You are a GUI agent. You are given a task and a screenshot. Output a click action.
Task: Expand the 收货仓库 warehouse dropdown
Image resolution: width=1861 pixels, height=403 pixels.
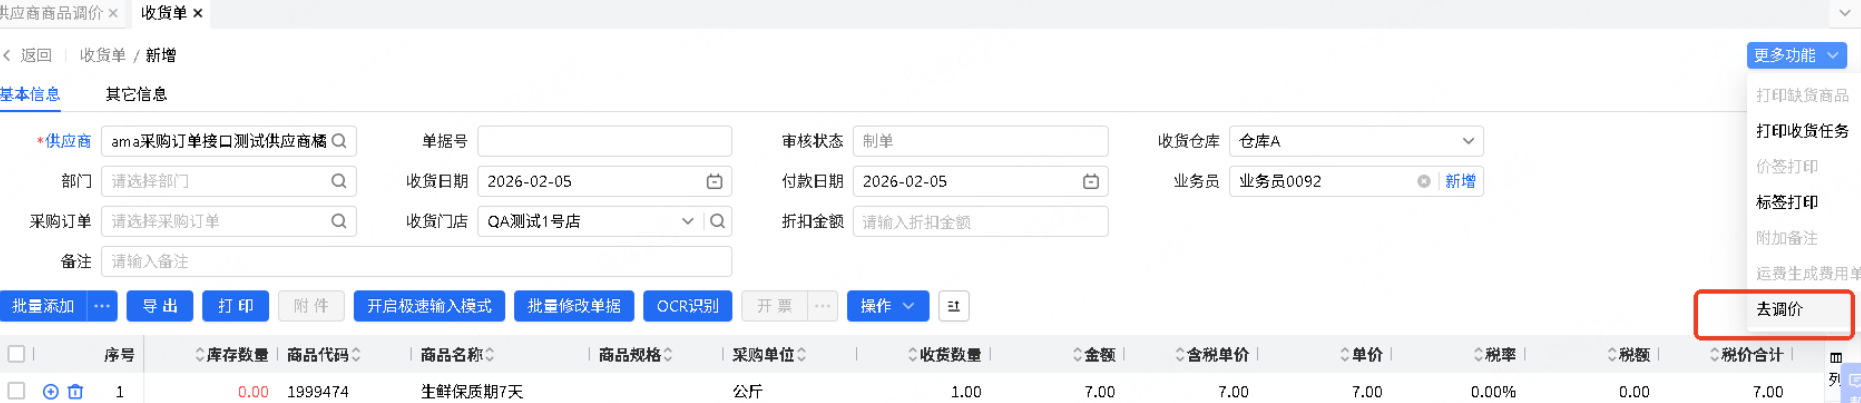(x=1467, y=141)
